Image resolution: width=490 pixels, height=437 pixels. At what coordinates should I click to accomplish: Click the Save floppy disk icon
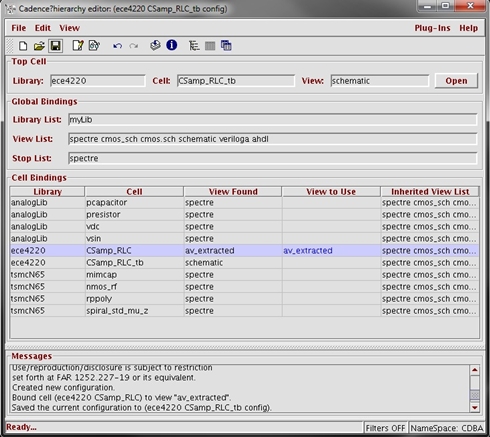(x=56, y=46)
